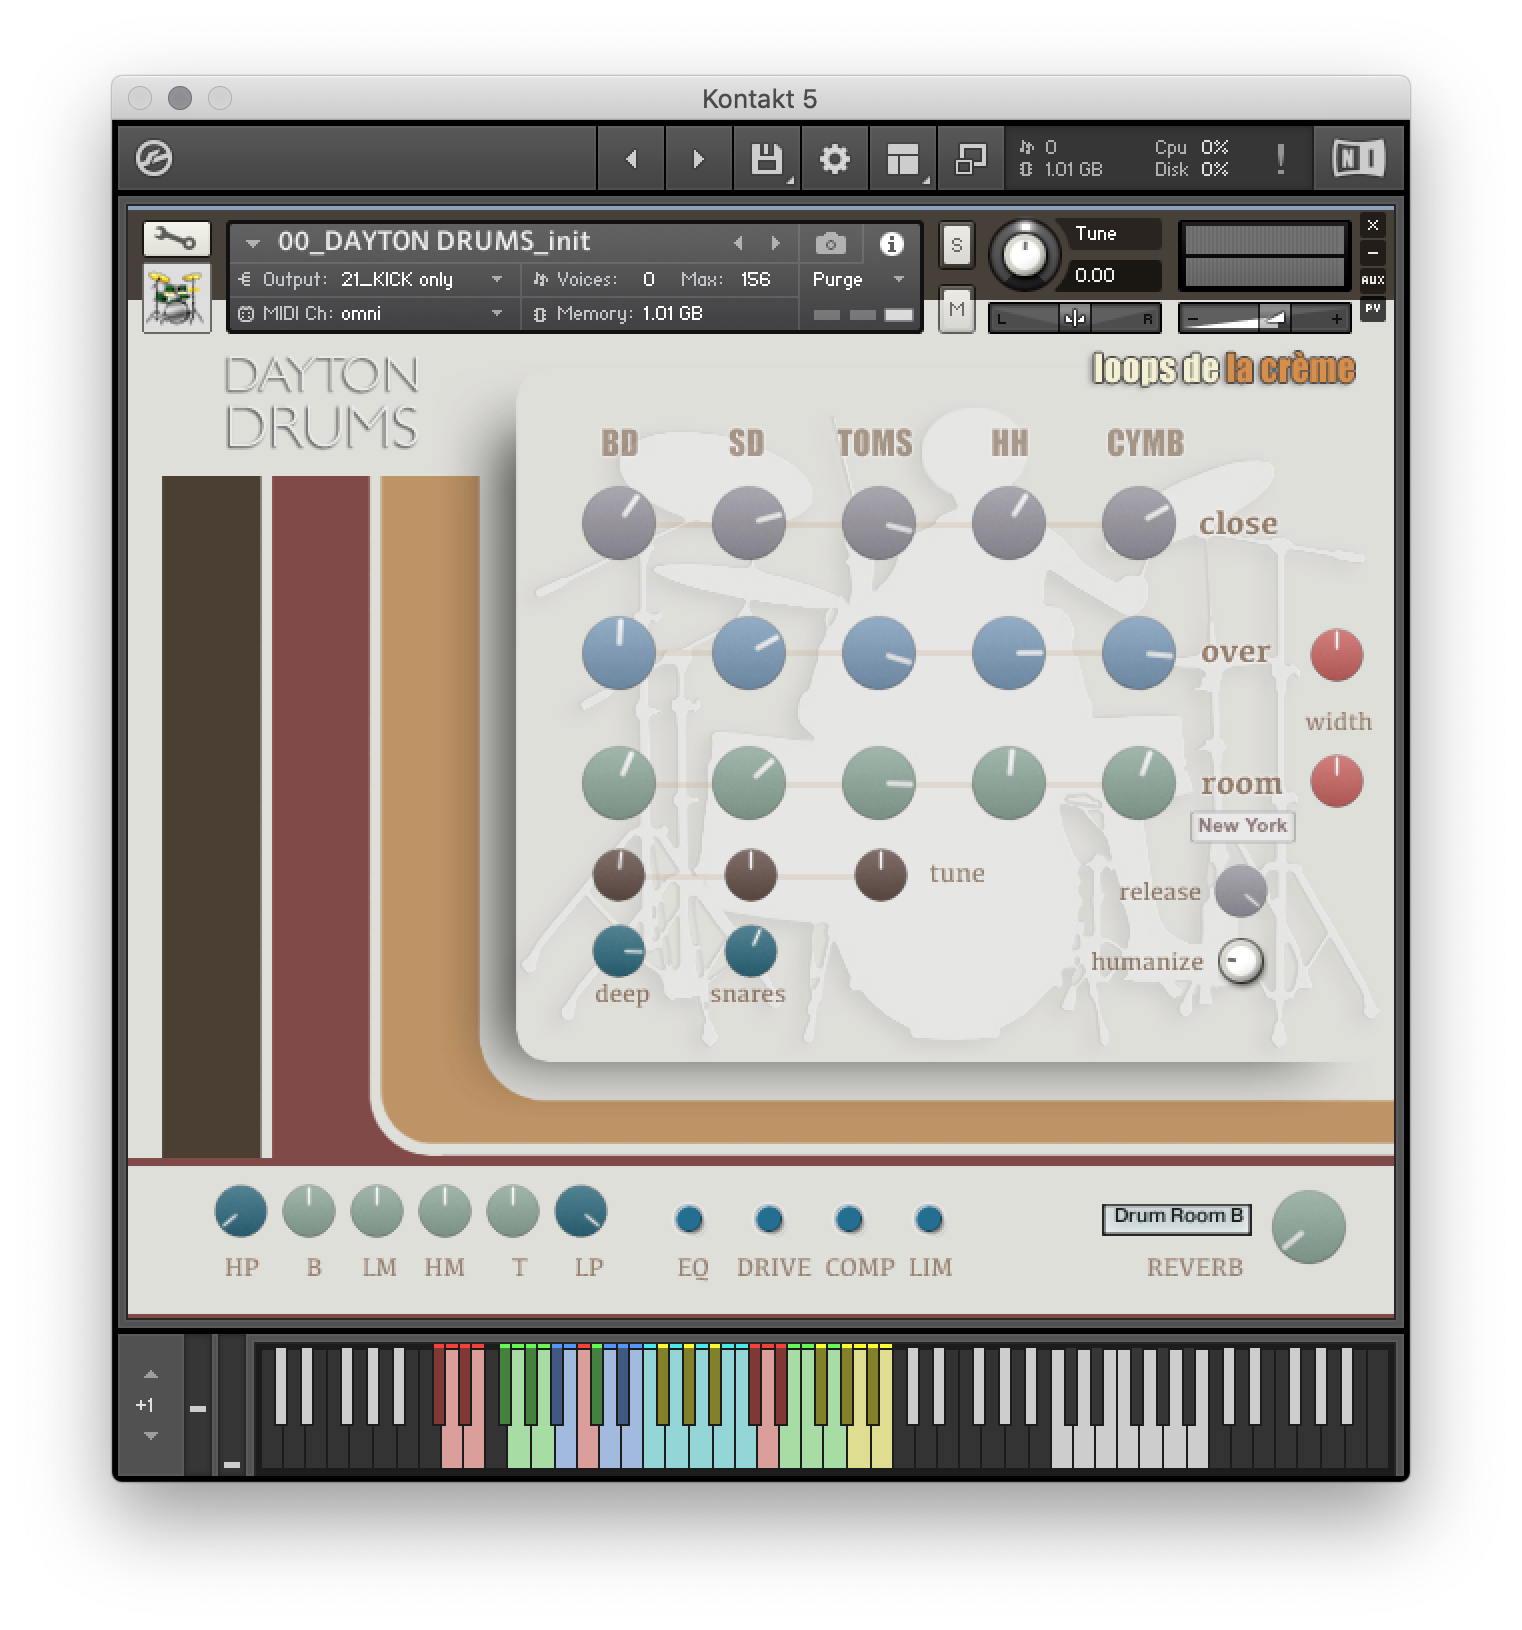Click the volume slider in instrument header
1522x1630 pixels.
(1264, 318)
